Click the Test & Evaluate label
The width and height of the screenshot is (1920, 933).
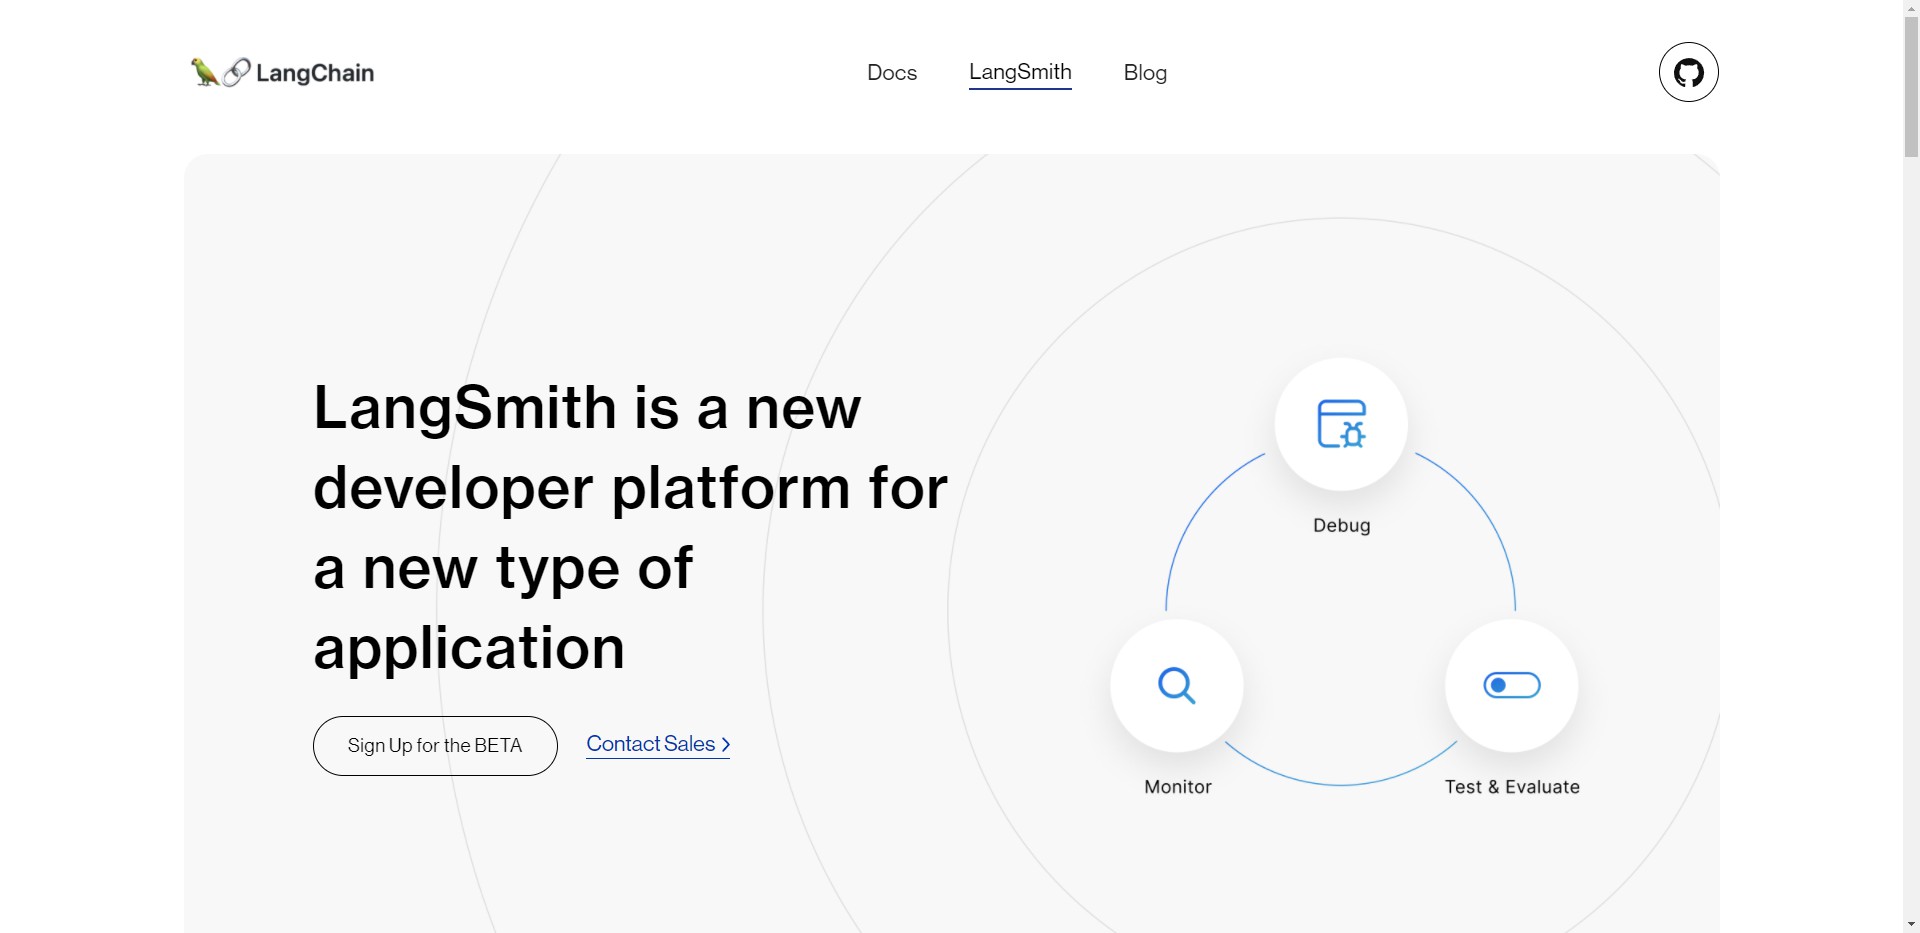pyautogui.click(x=1512, y=787)
